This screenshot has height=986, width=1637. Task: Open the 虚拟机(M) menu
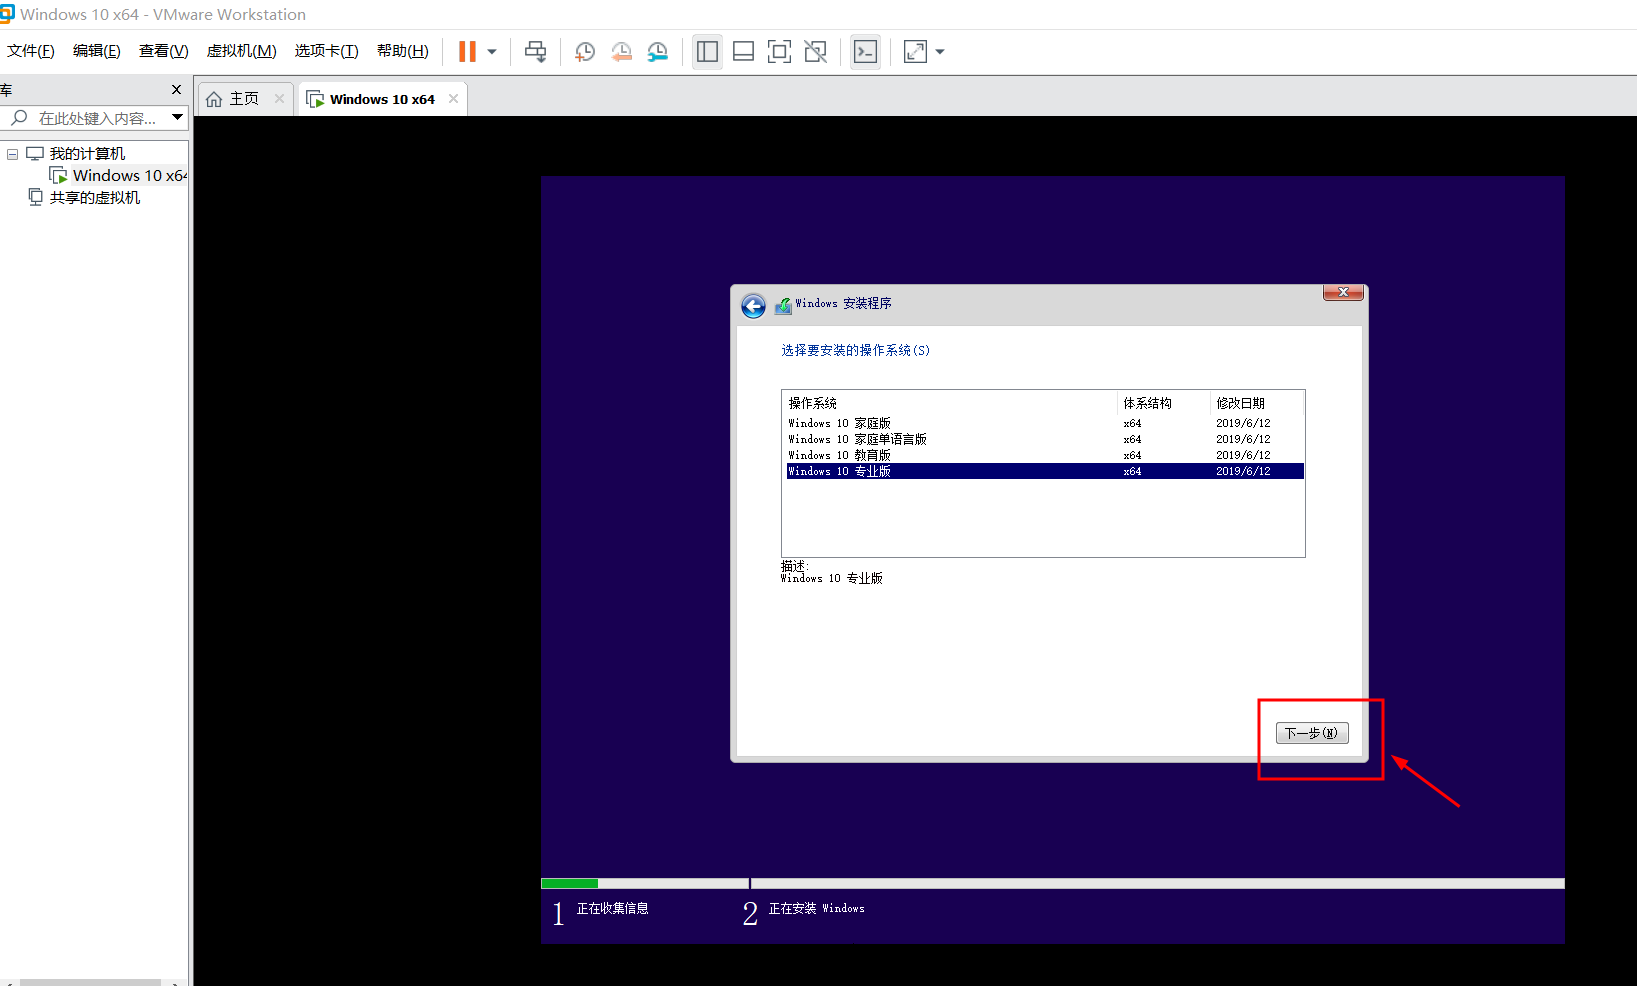coord(241,51)
